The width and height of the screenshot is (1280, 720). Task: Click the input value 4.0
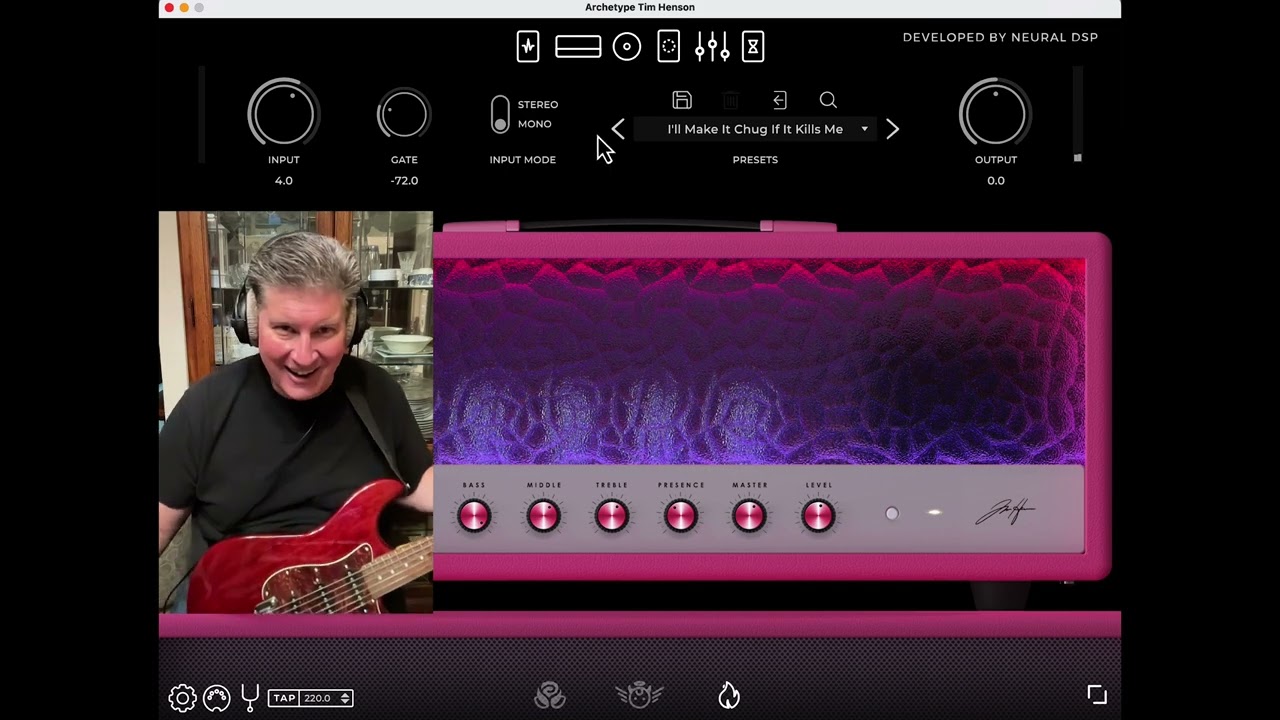[284, 181]
